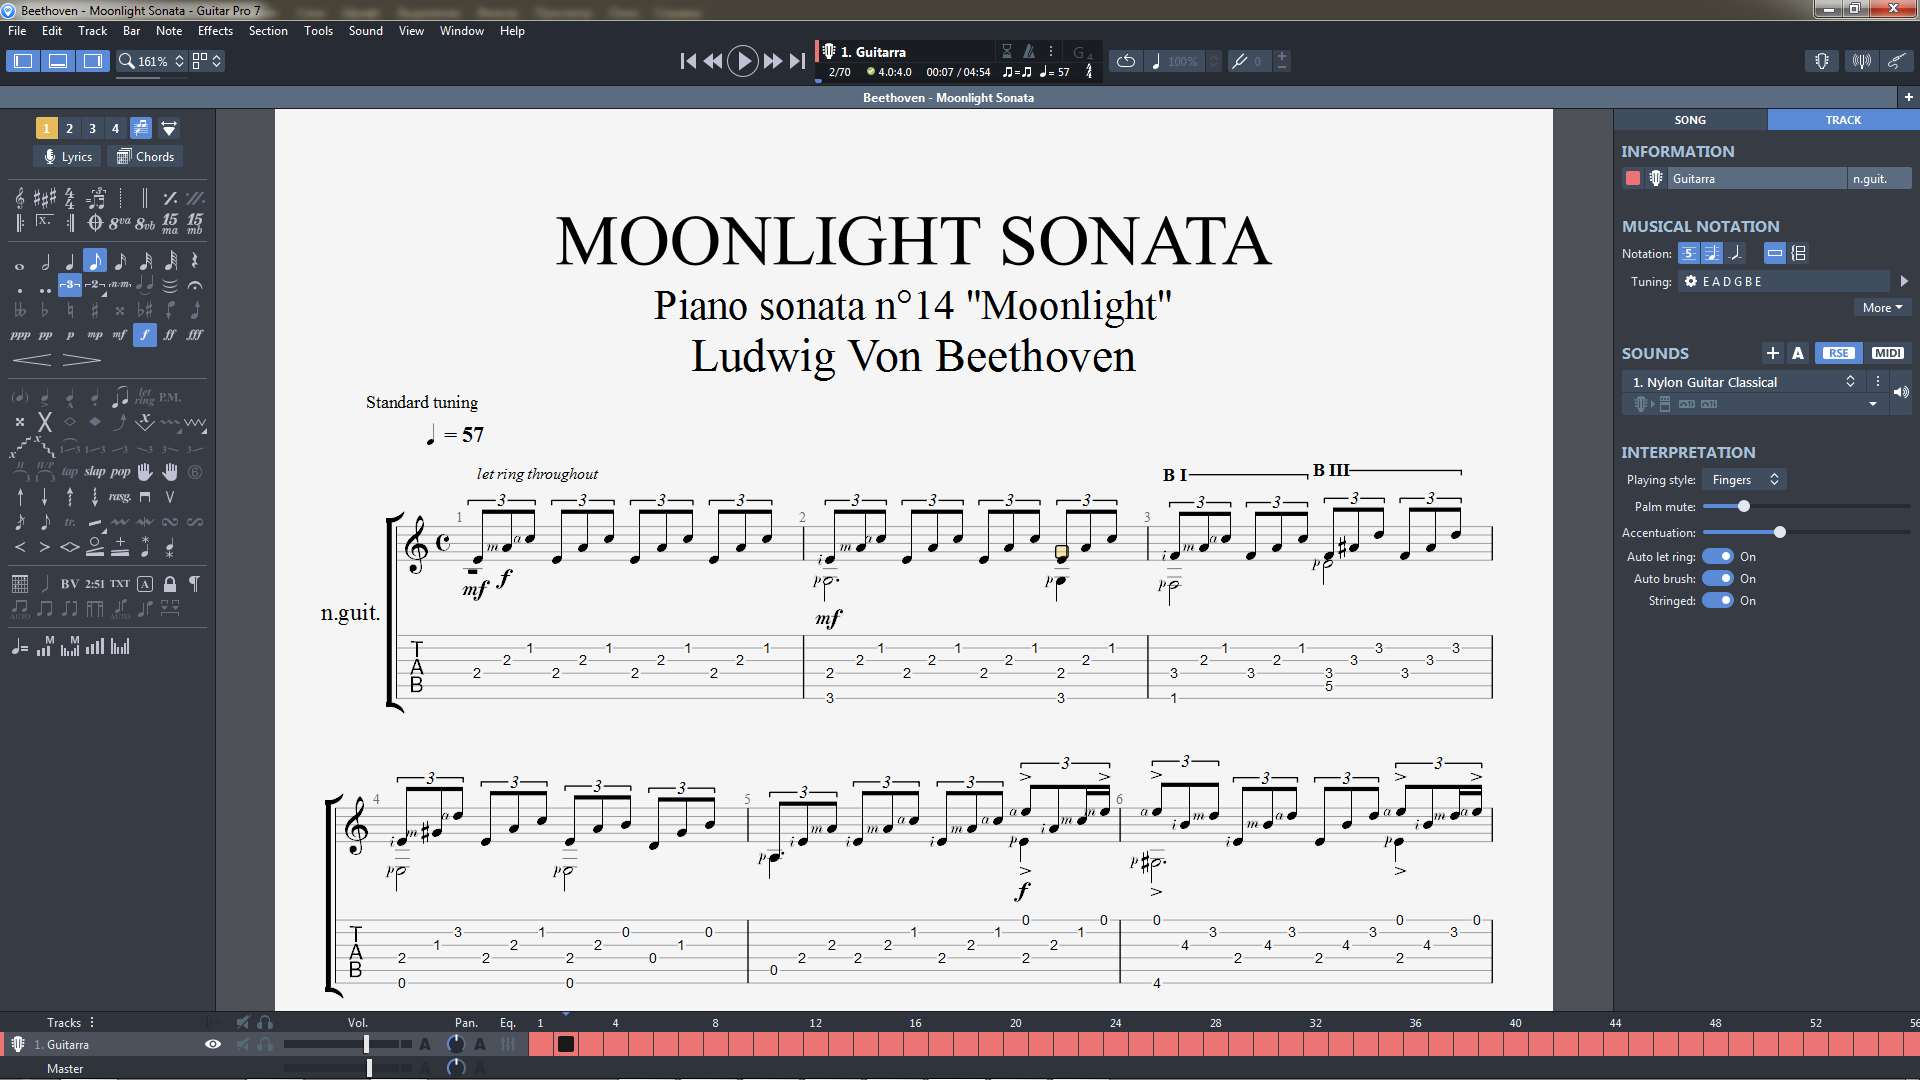Select half note duration
Image resolution: width=1920 pixels, height=1080 pixels.
(x=45, y=262)
